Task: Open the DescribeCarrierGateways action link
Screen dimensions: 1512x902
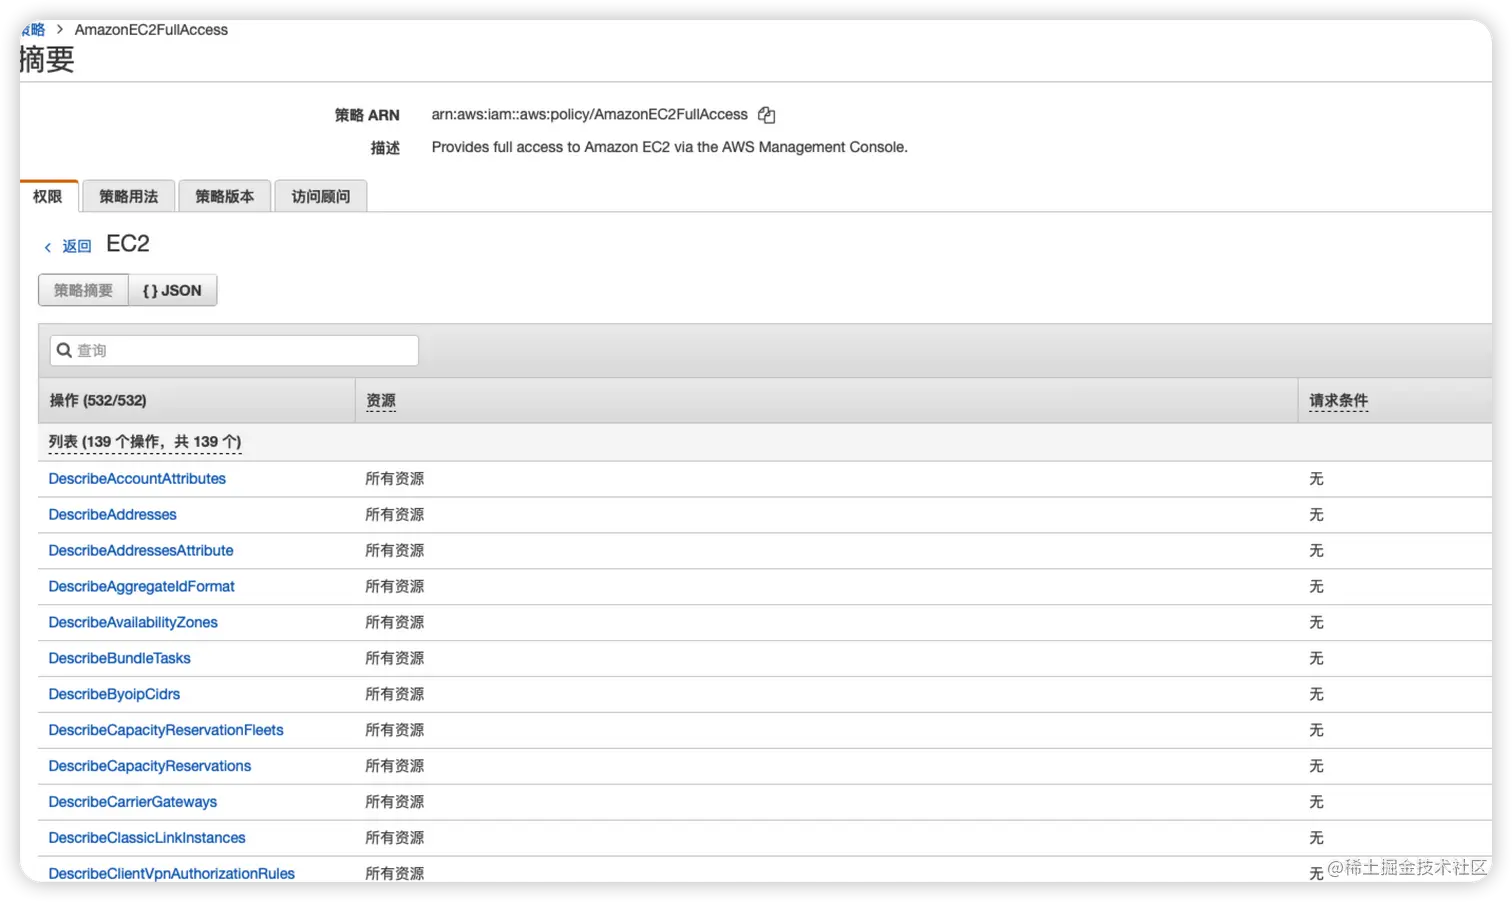Action: pos(133,803)
